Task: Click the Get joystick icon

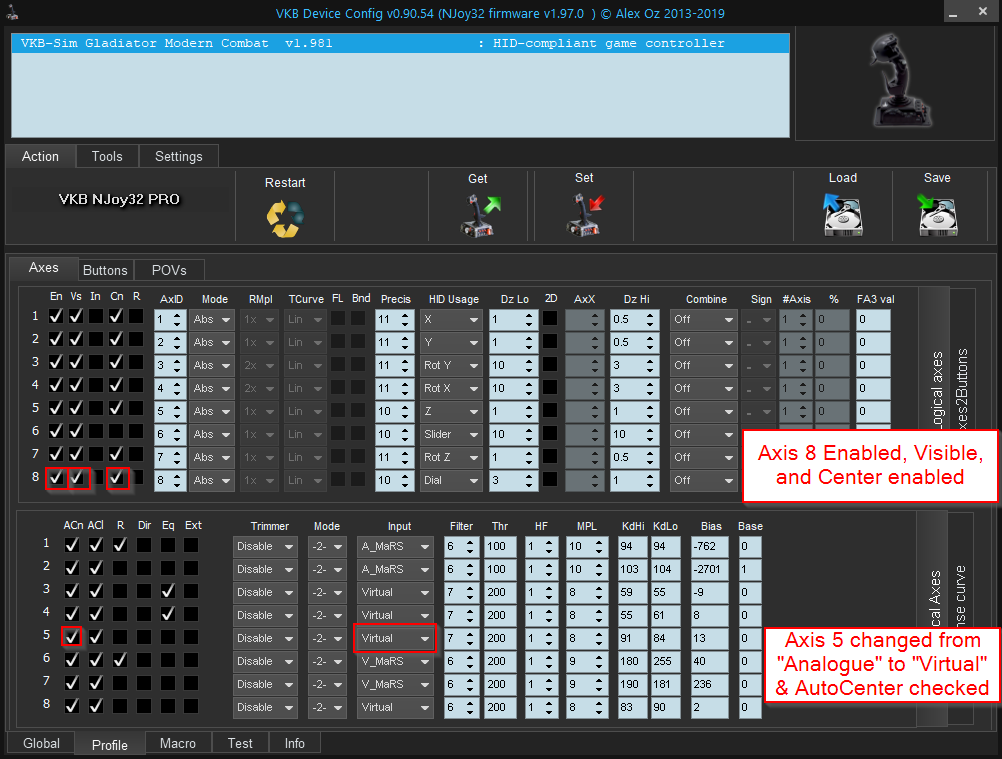Action: pos(480,214)
